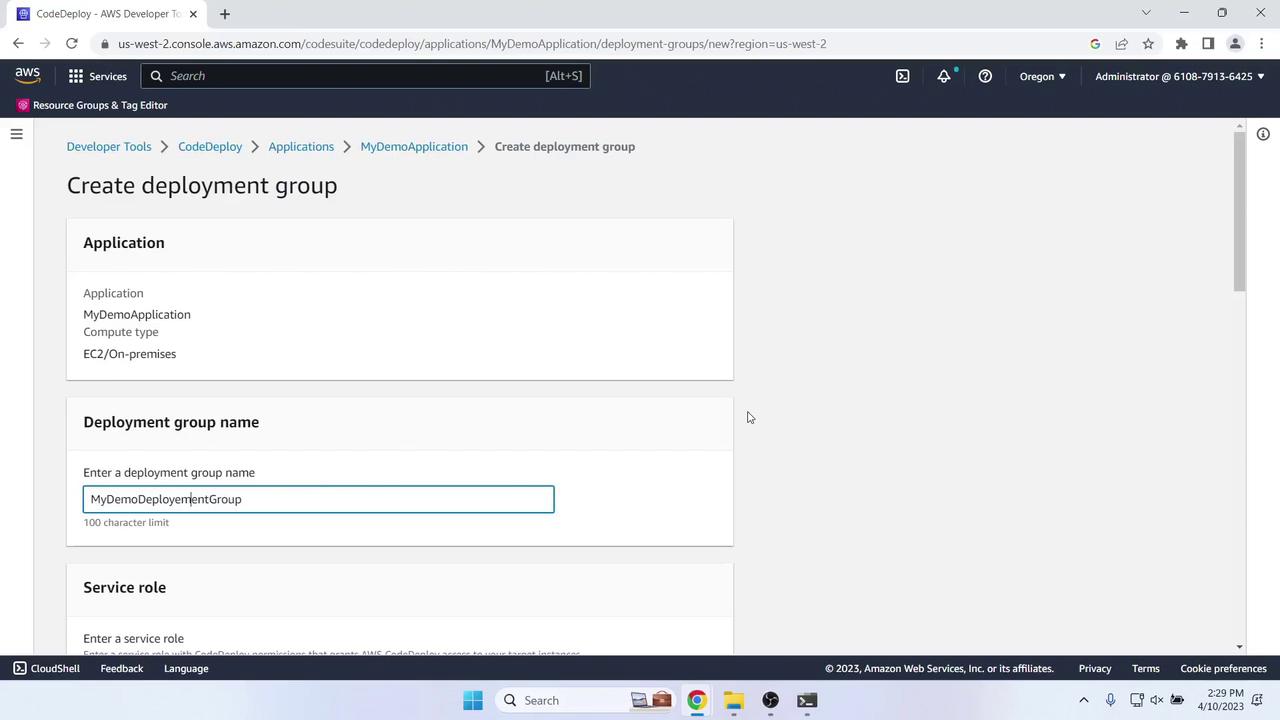
Task: Open the Privacy link
Action: click(x=1095, y=668)
